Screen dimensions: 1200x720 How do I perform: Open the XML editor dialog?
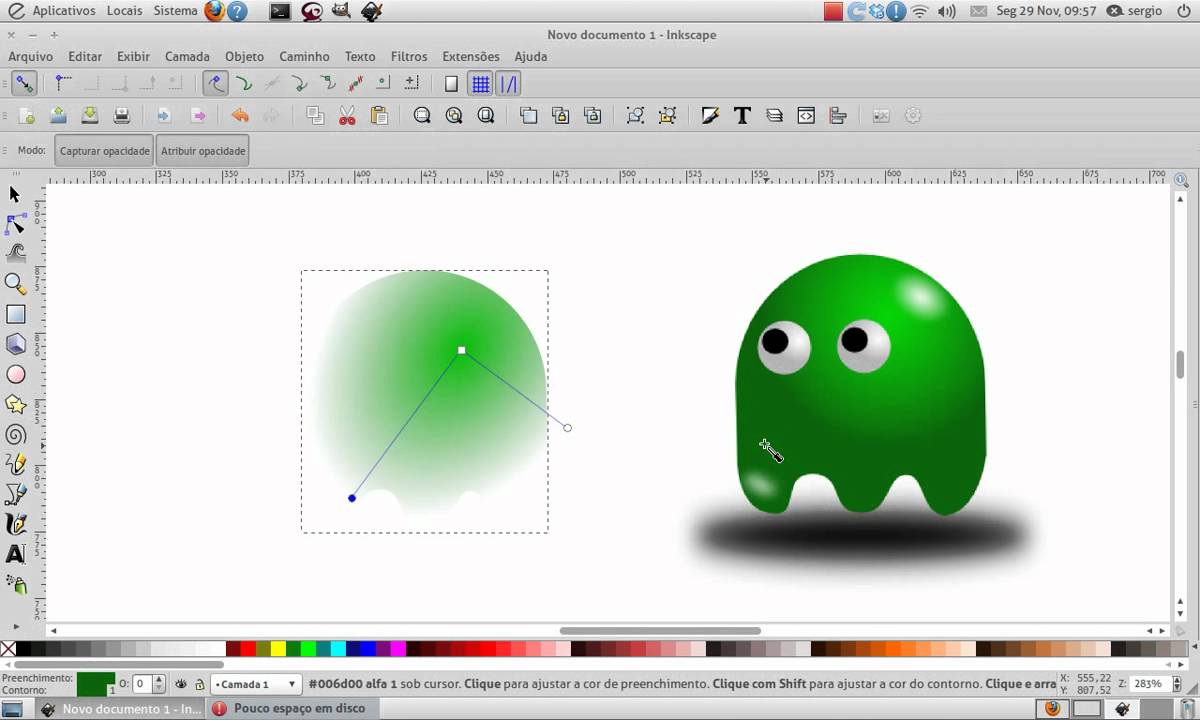(806, 116)
